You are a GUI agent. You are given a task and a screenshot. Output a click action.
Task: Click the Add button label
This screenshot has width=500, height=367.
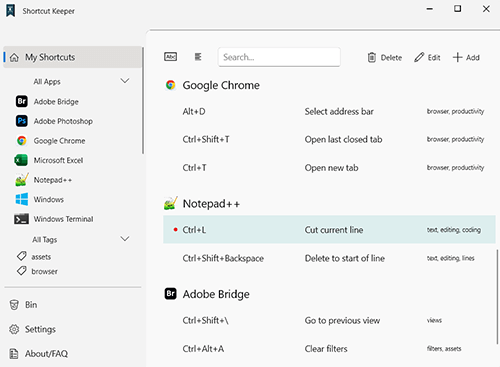[473, 58]
